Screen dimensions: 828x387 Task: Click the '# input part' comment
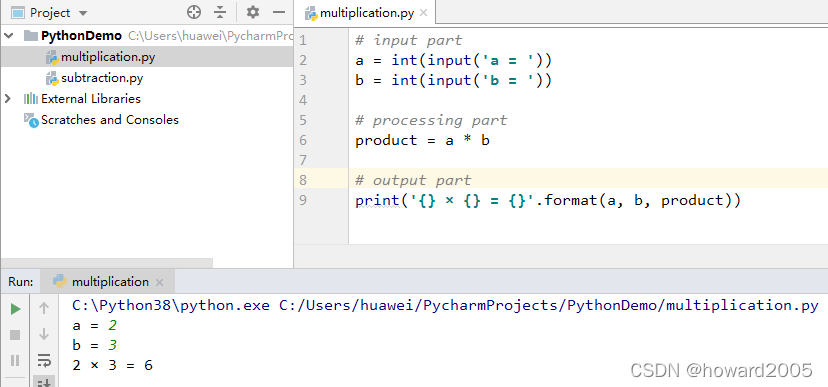pos(409,40)
